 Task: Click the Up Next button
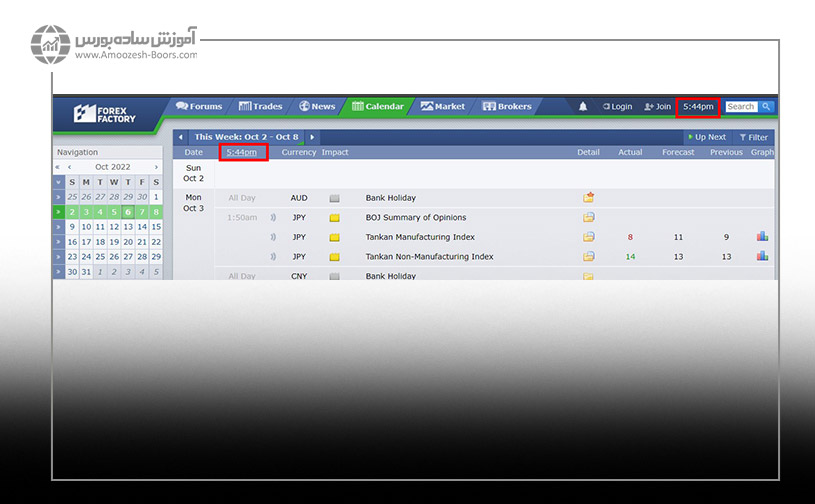click(x=706, y=137)
